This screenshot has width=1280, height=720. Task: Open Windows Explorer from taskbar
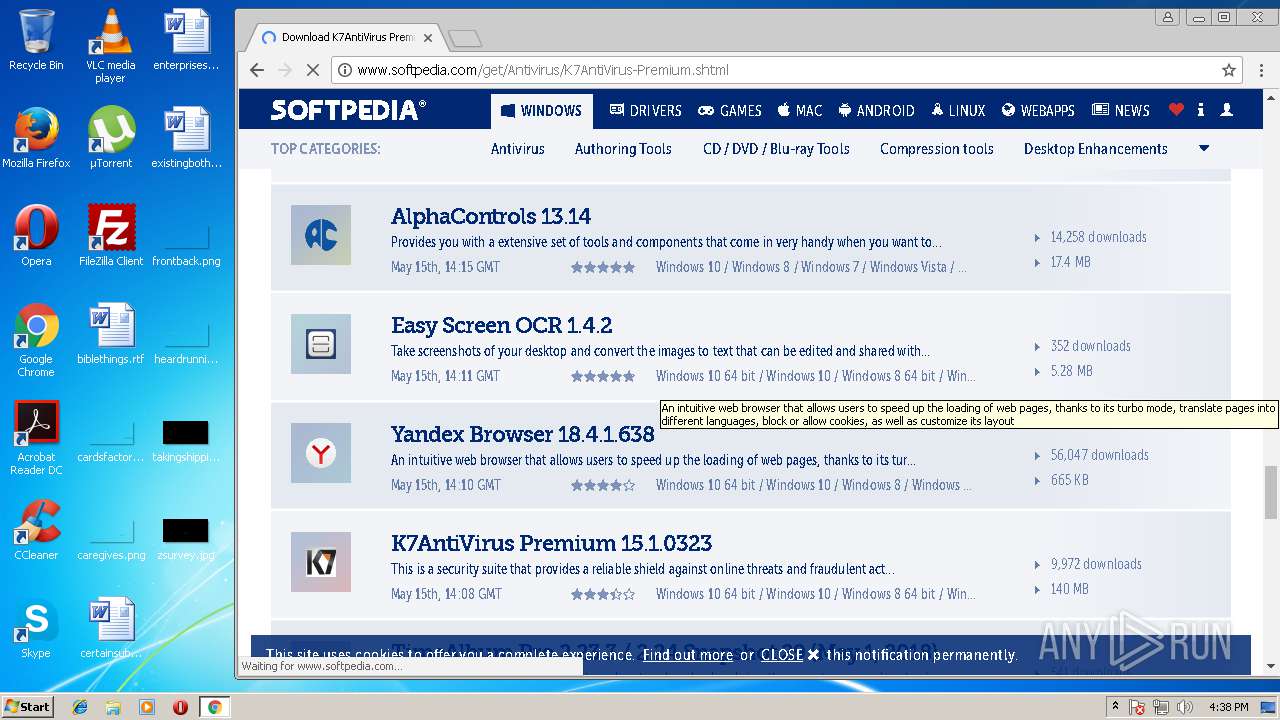tap(113, 707)
